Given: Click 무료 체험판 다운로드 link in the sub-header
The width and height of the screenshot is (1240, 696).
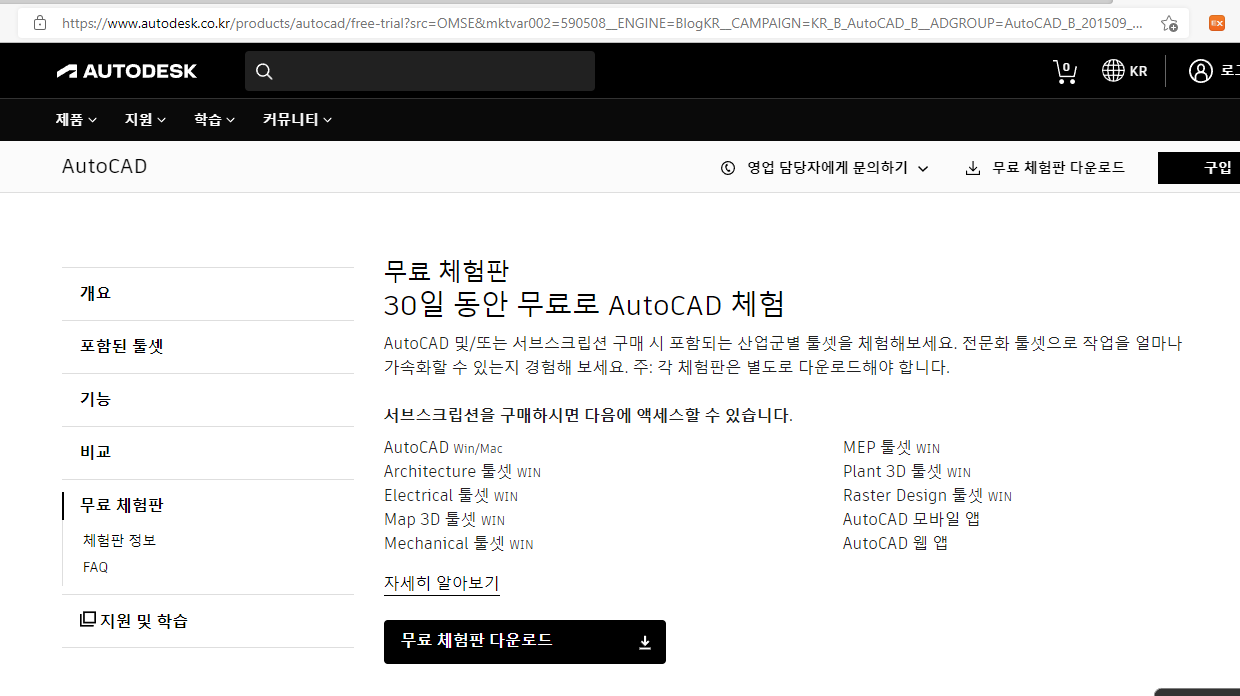Looking at the screenshot, I should point(1045,168).
